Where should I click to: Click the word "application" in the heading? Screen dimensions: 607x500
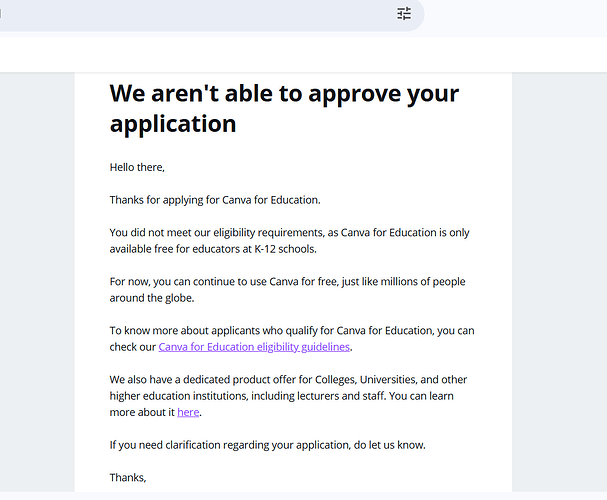pos(173,124)
